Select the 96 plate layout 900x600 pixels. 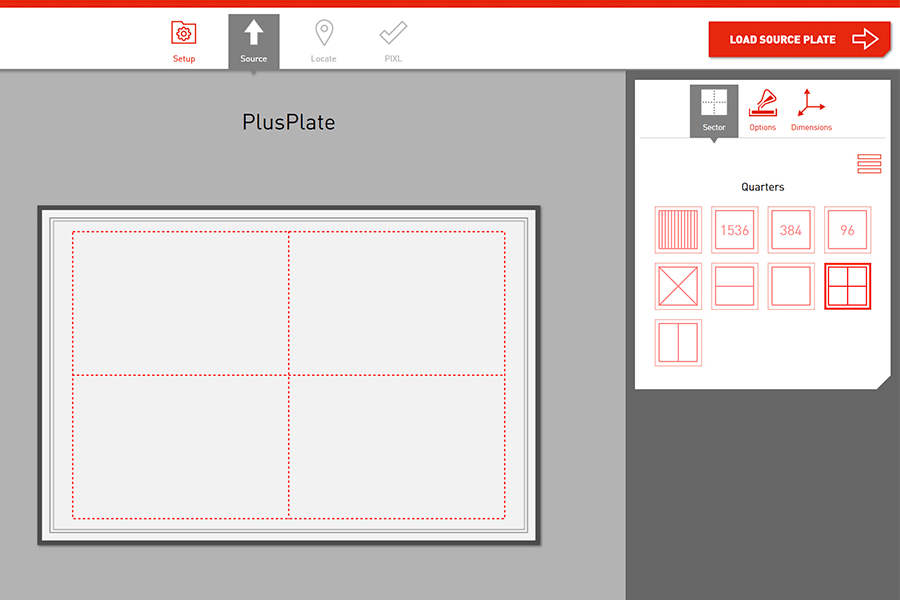[847, 230]
